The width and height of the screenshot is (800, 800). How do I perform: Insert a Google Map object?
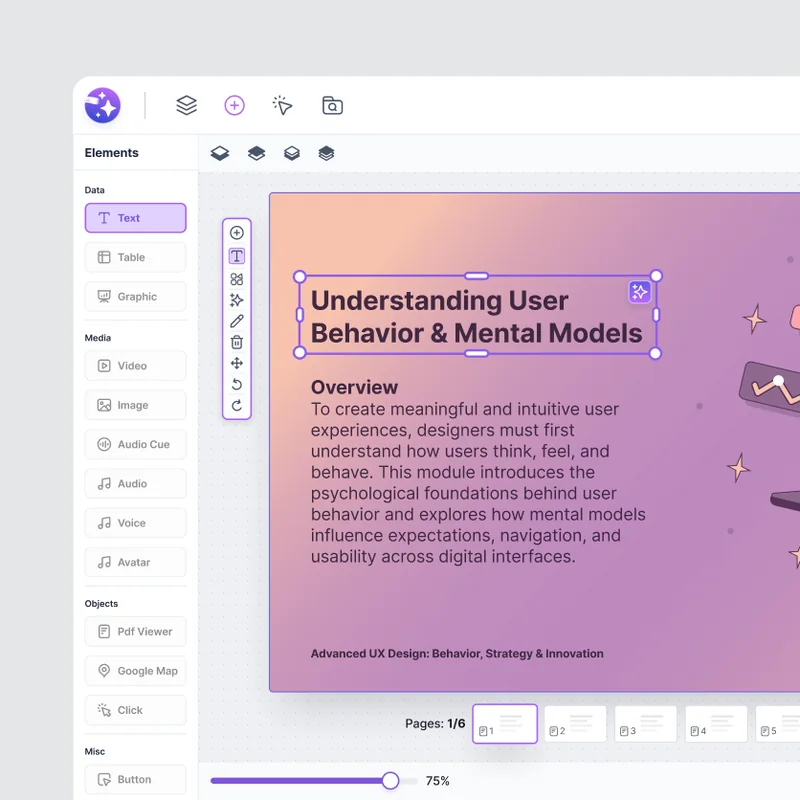tap(135, 671)
